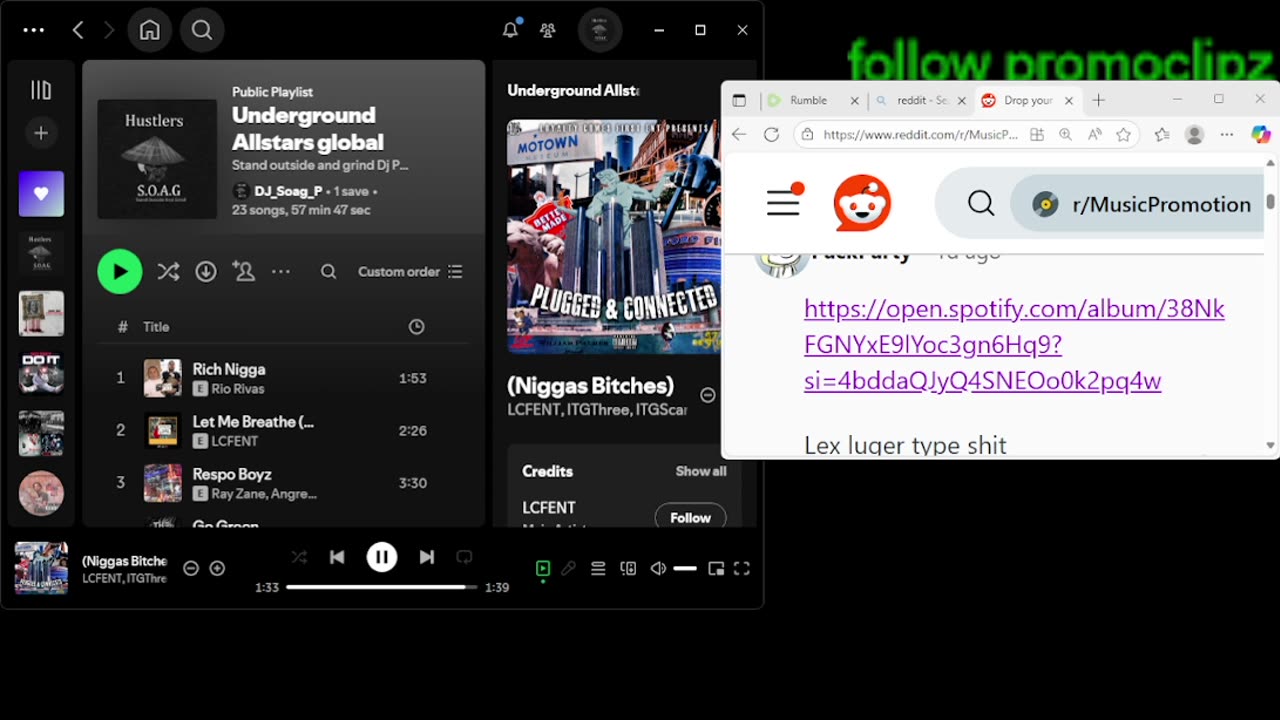The image size is (1280, 720).
Task: Open Spotify three-dot main menu
Action: click(x=33, y=30)
